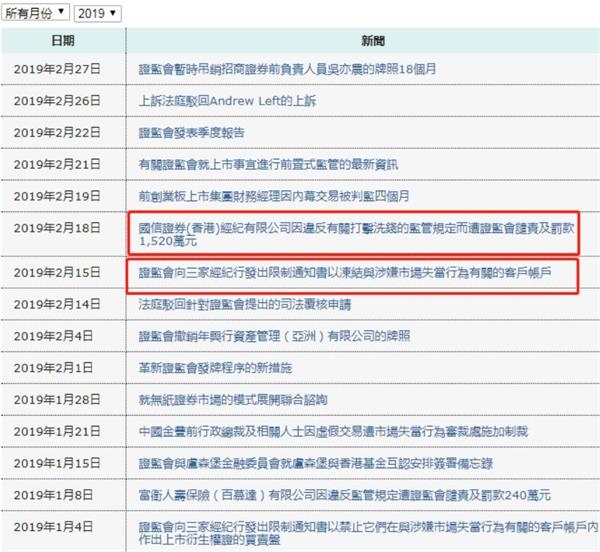600x552 pixels.
Task: Open Luxembourg fund mutual recognition memorandum news
Action: tap(316, 463)
